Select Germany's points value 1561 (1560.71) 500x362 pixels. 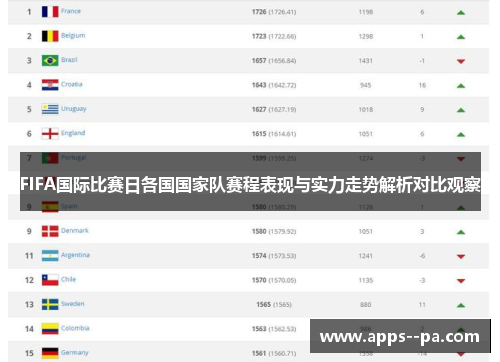(x=274, y=353)
